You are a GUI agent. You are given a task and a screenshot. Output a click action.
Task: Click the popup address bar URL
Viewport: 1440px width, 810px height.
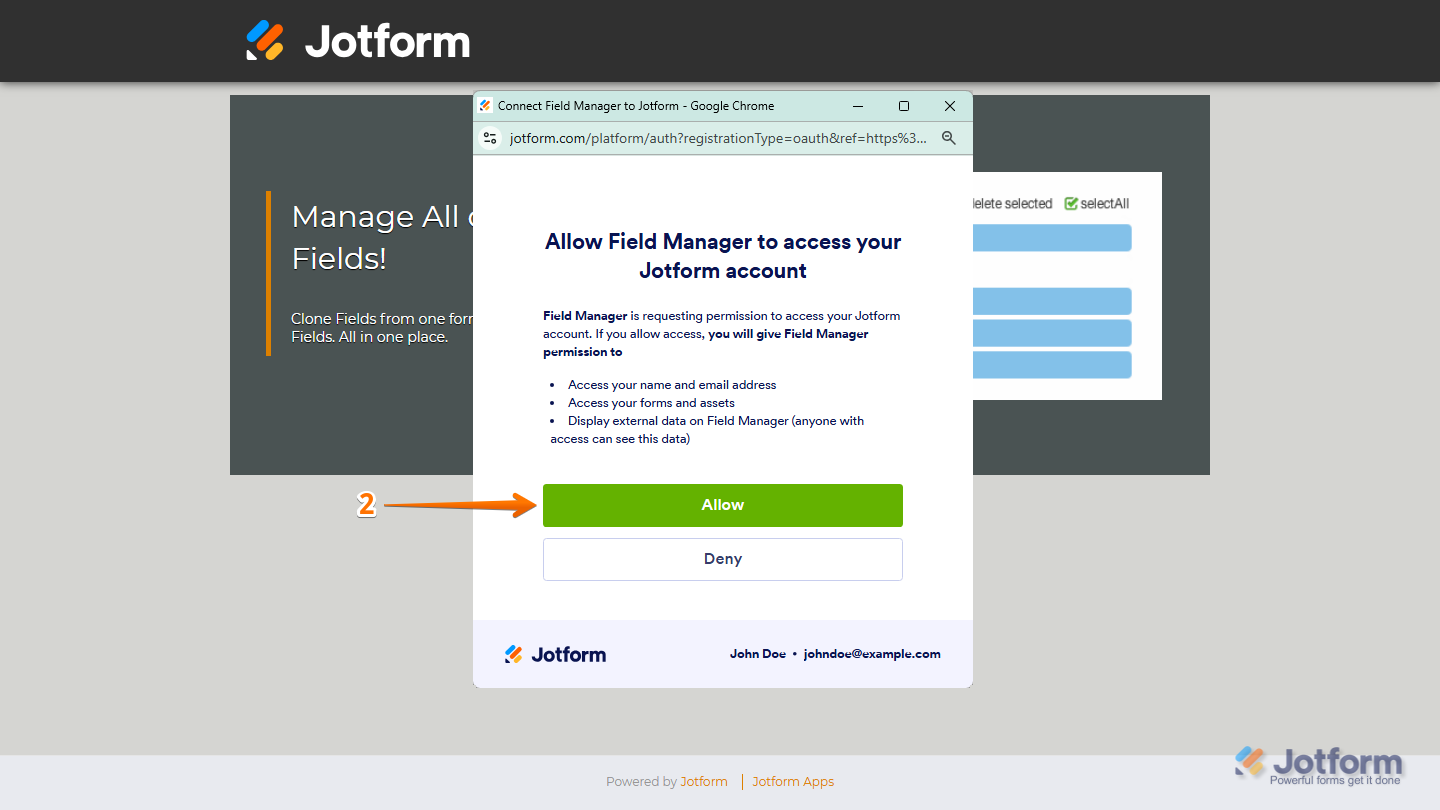click(718, 138)
